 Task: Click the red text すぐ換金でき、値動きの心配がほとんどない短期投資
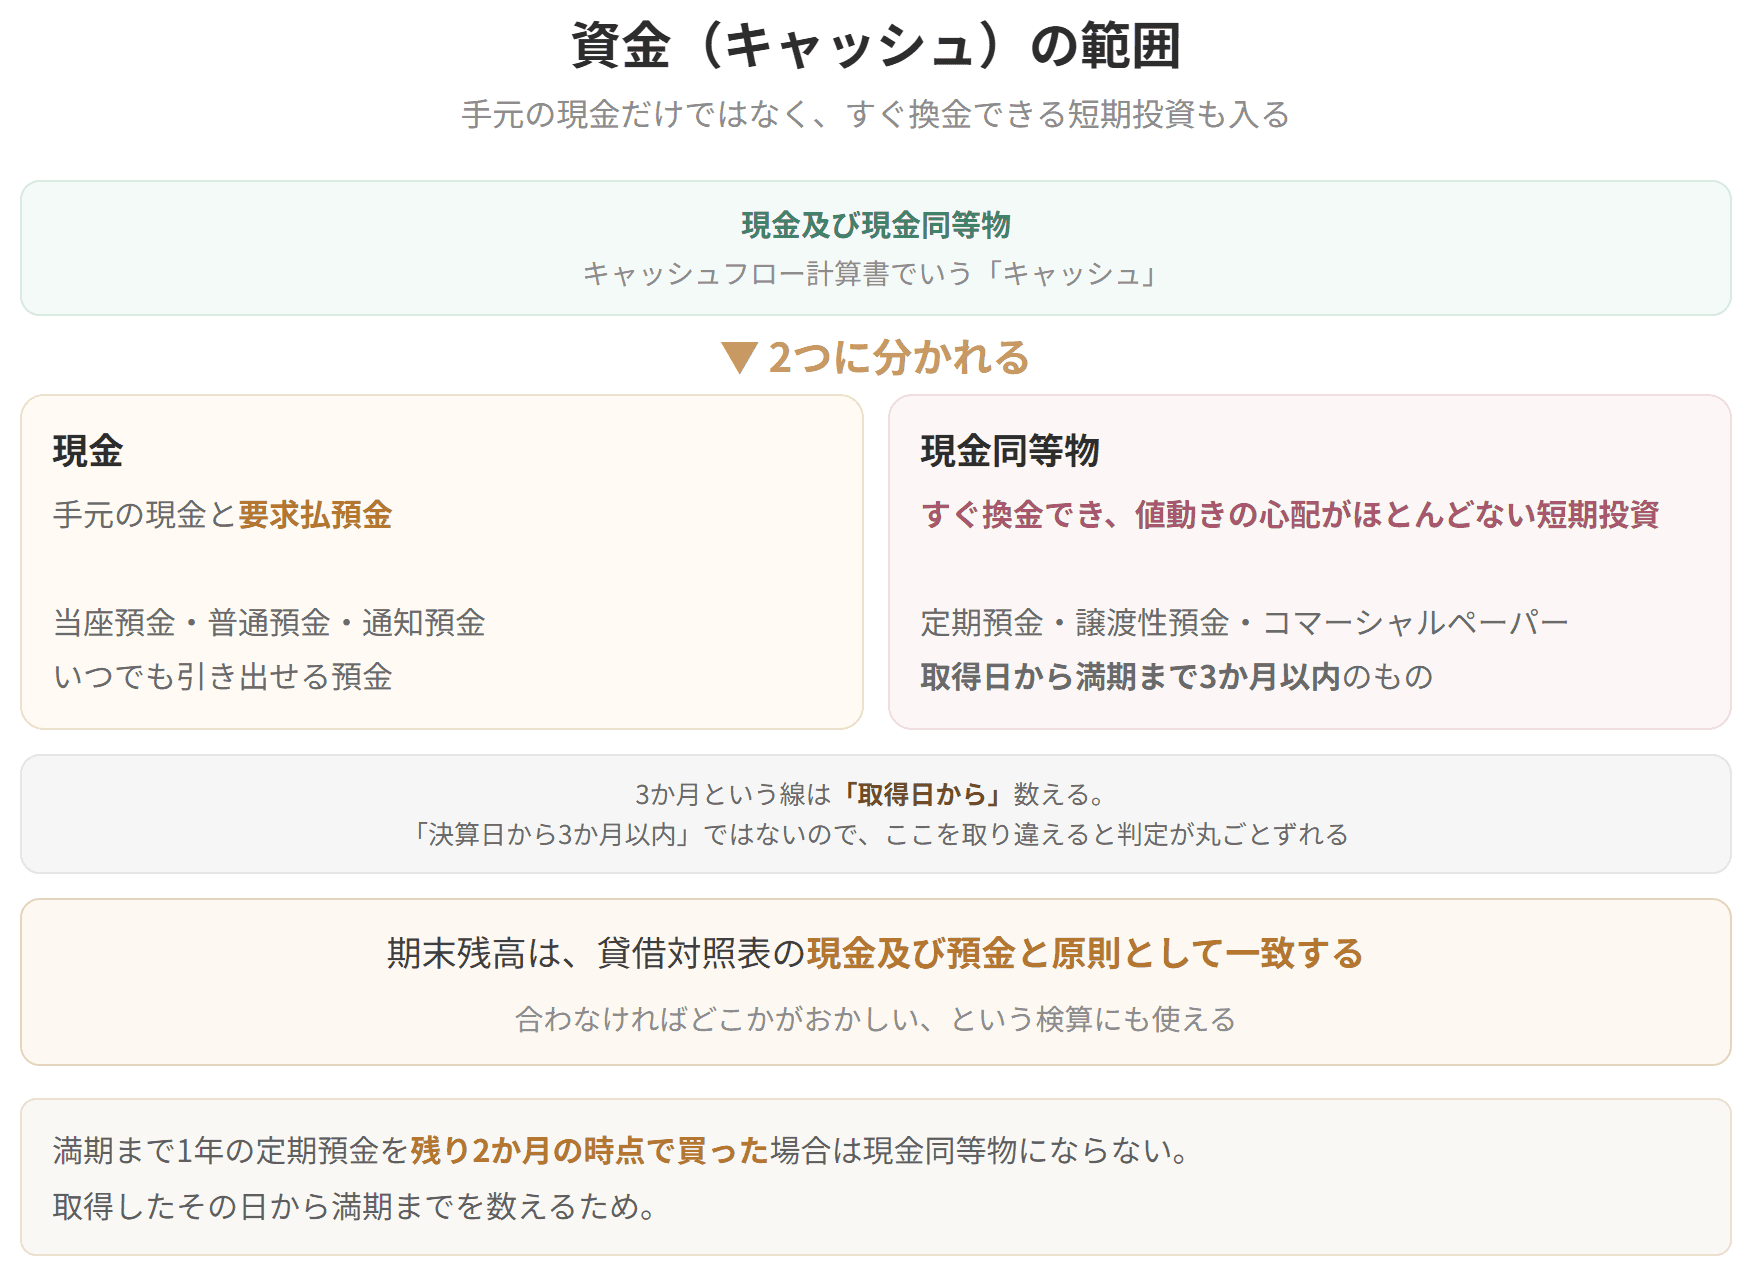pos(1290,514)
